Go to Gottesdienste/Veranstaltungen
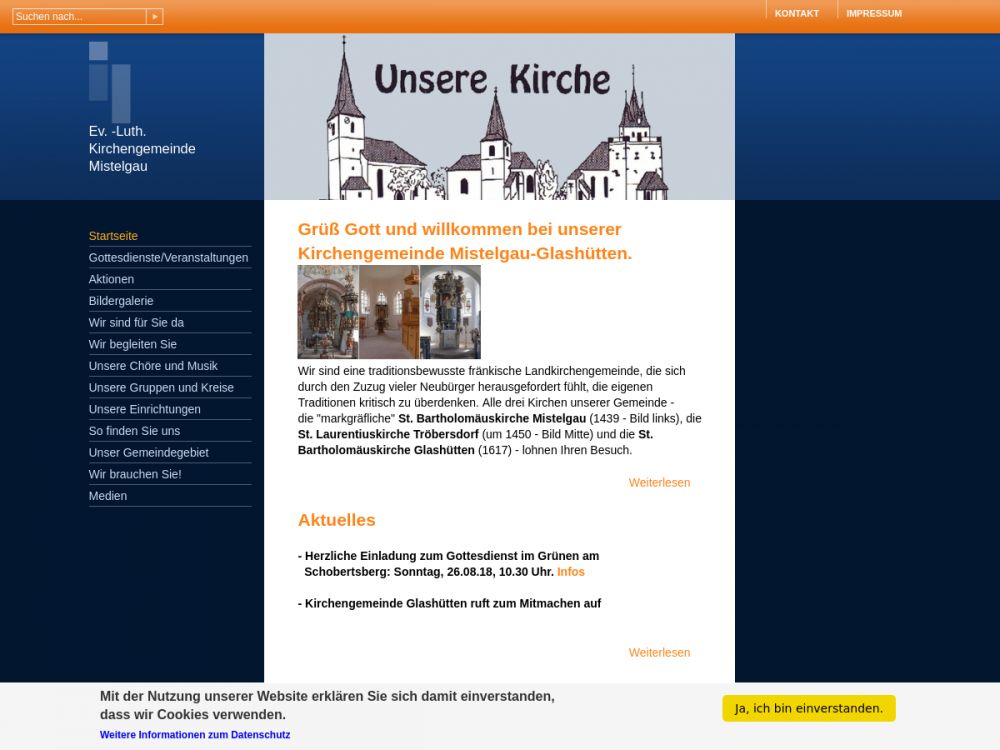The width and height of the screenshot is (1000, 750). 168,258
